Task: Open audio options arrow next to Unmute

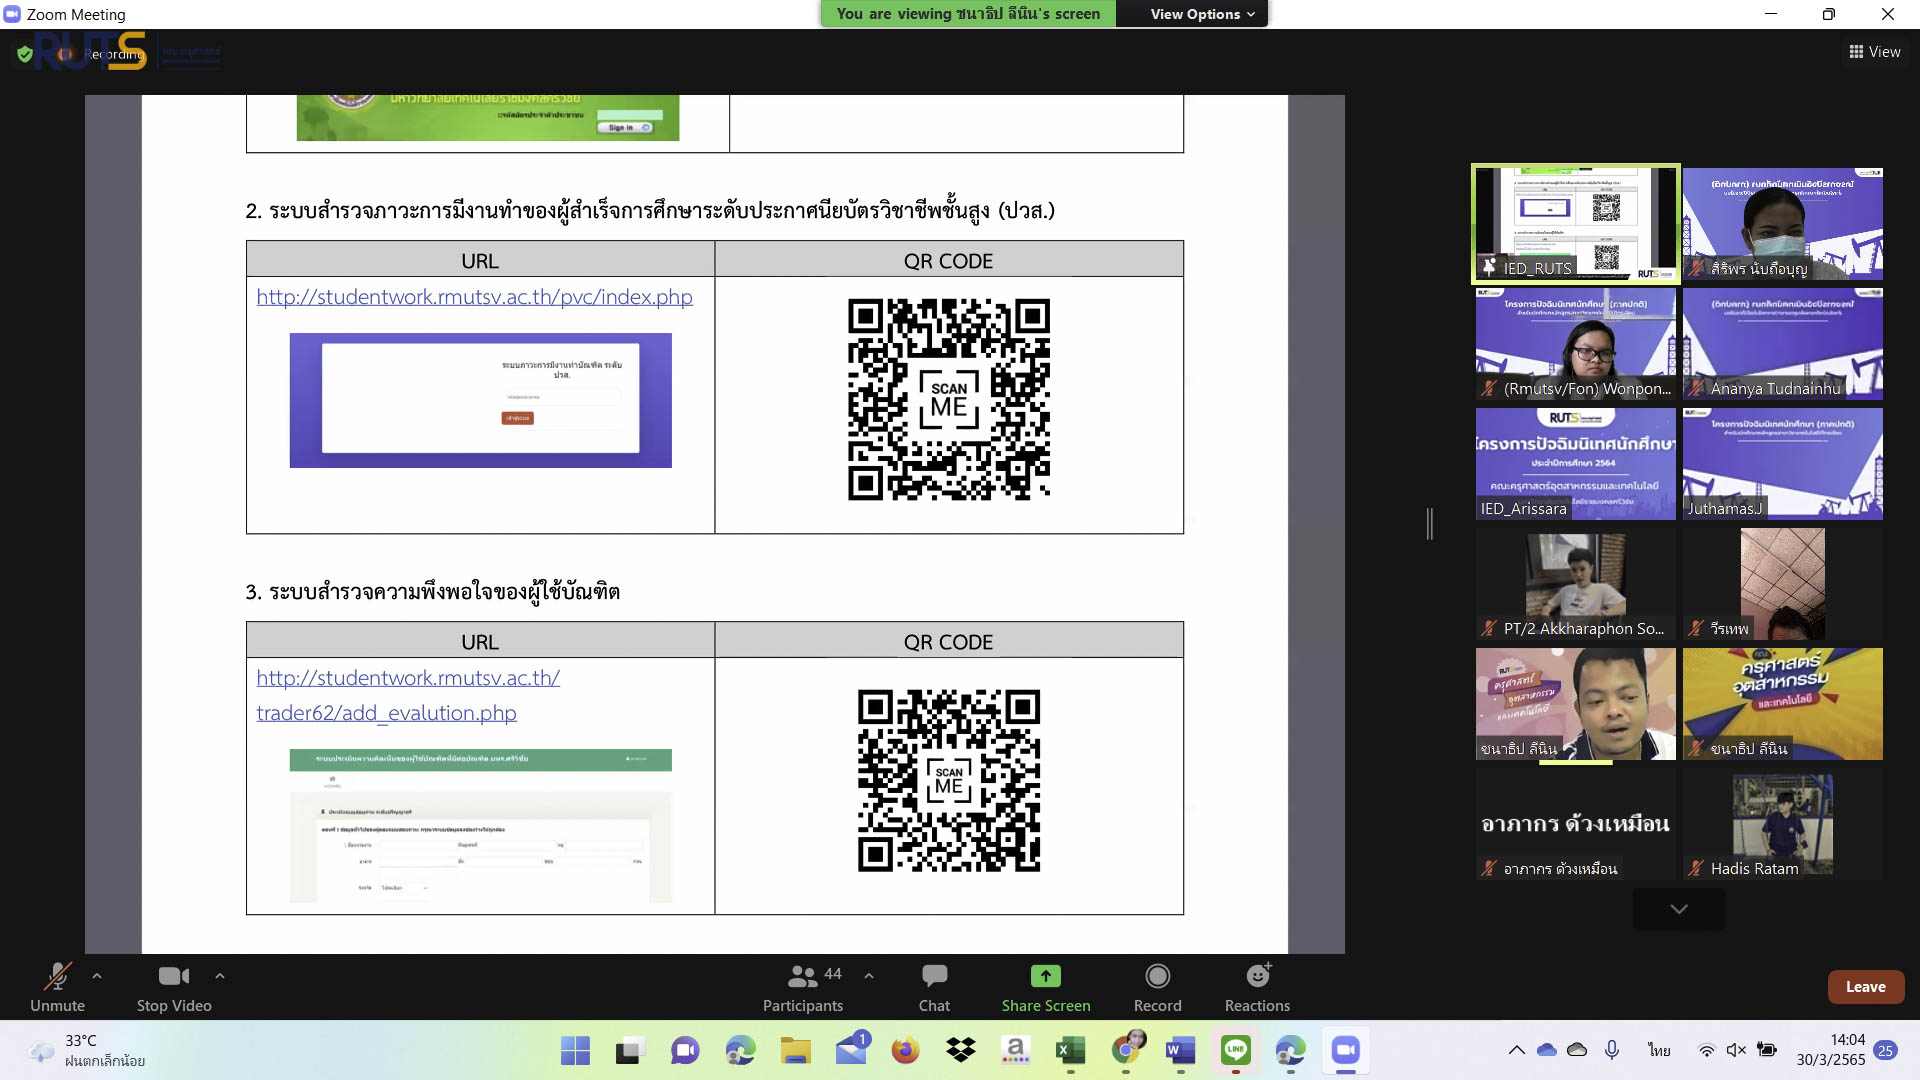Action: click(97, 976)
